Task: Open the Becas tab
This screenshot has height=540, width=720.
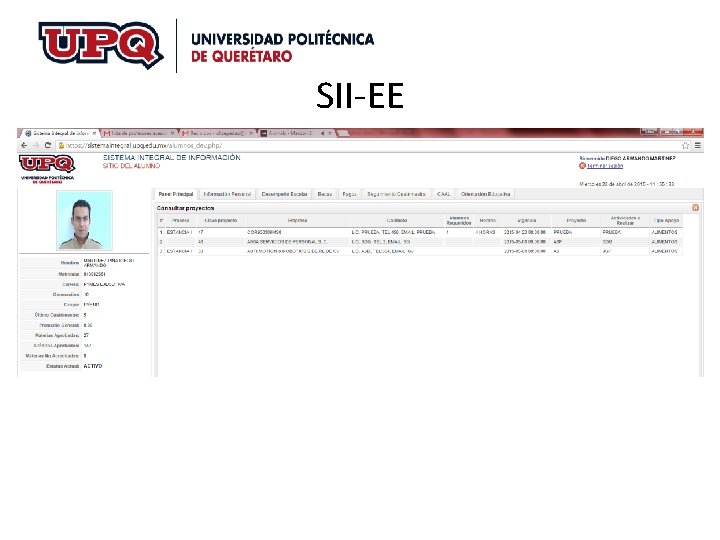Action: click(325, 194)
